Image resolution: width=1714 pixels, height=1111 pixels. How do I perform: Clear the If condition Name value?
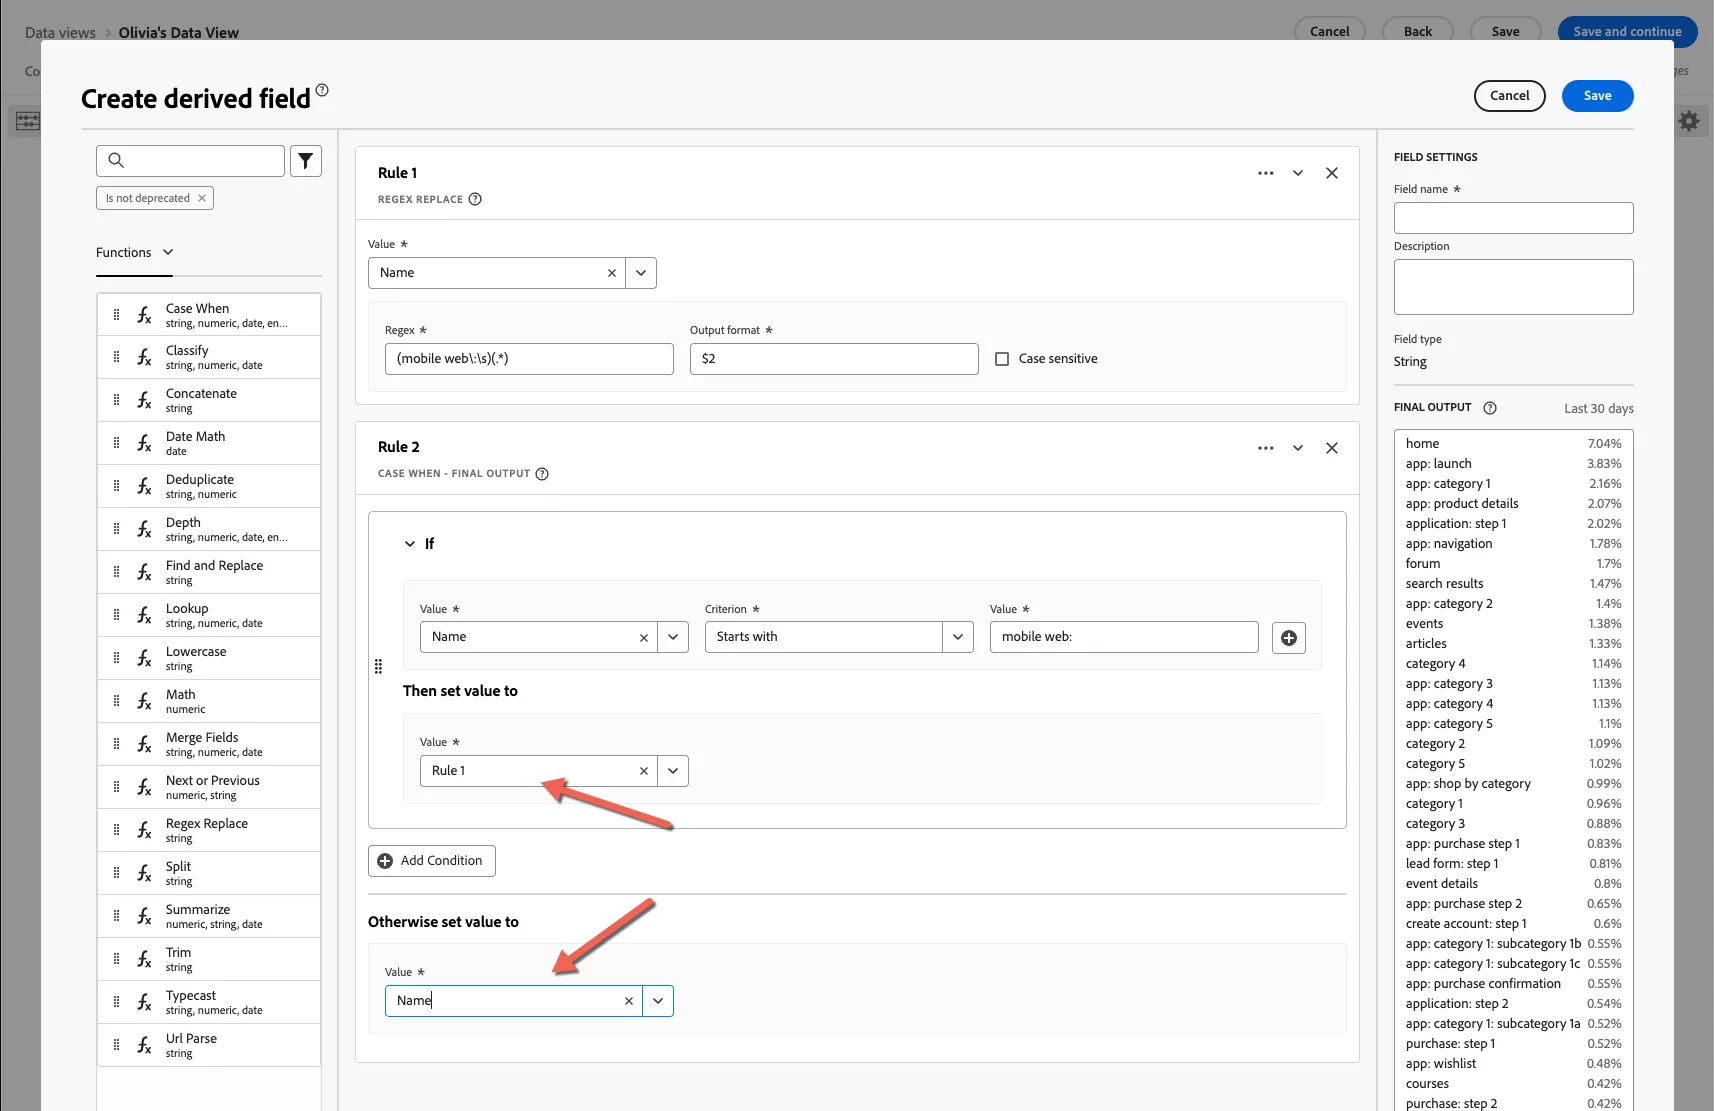coord(644,638)
